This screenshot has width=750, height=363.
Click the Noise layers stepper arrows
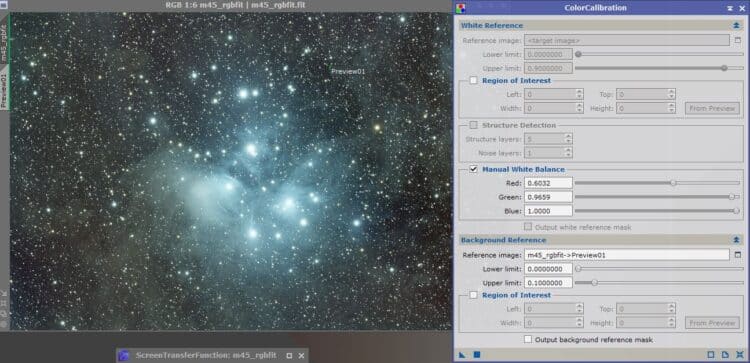[568, 153]
